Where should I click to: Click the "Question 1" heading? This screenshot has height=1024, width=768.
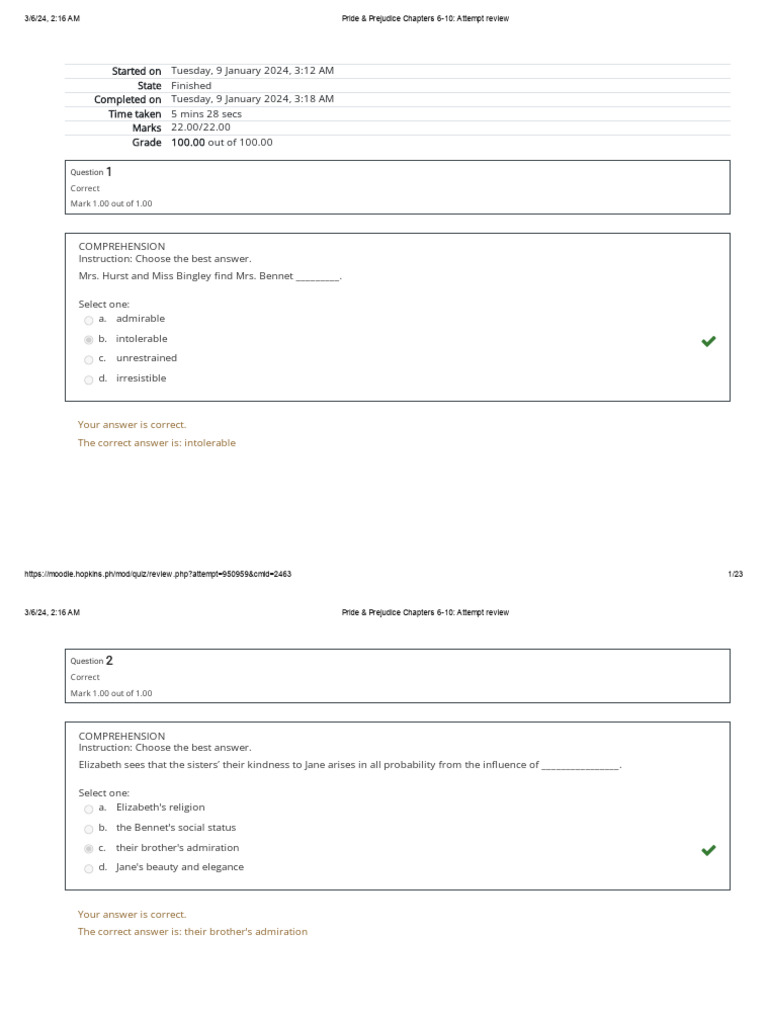91,172
